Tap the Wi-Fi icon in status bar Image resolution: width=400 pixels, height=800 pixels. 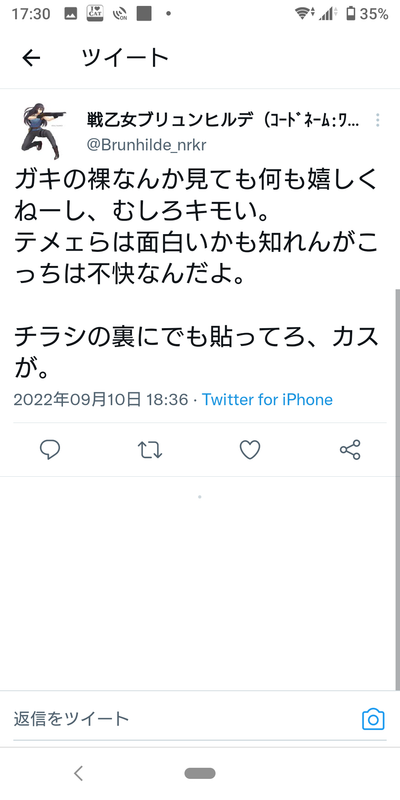tap(304, 14)
